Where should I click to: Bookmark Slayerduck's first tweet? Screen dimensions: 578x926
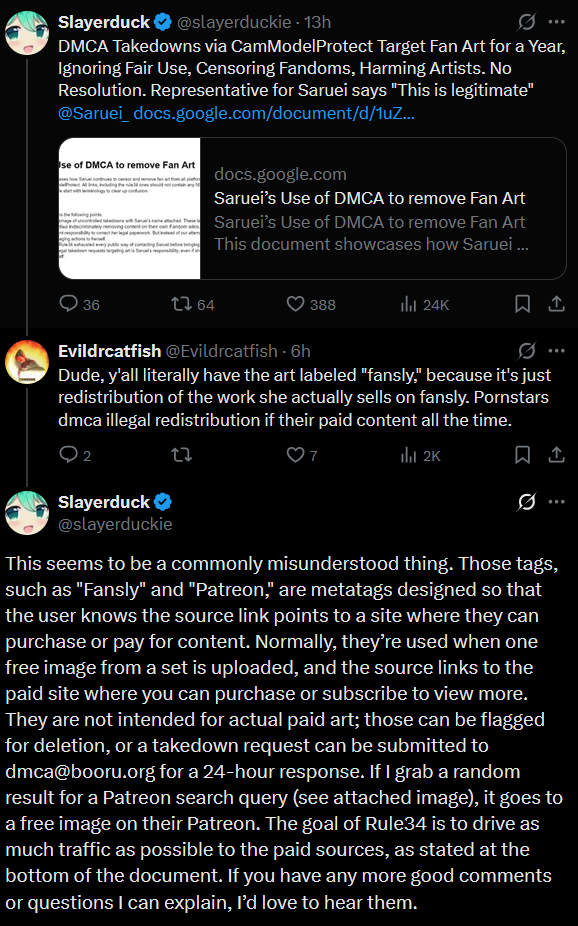522,304
